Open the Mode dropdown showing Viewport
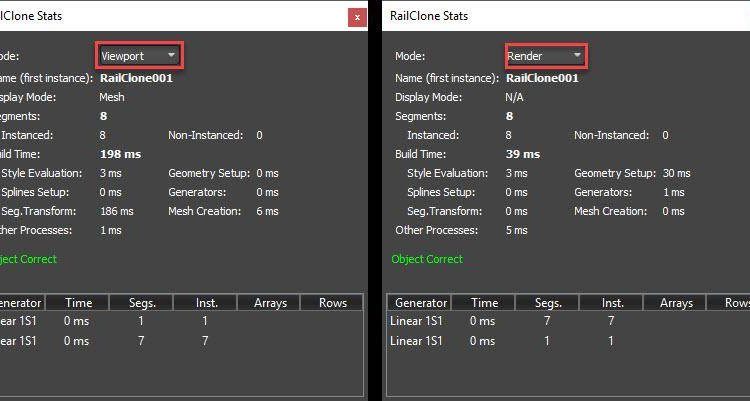Screen dimensions: 750x401 click(140, 55)
